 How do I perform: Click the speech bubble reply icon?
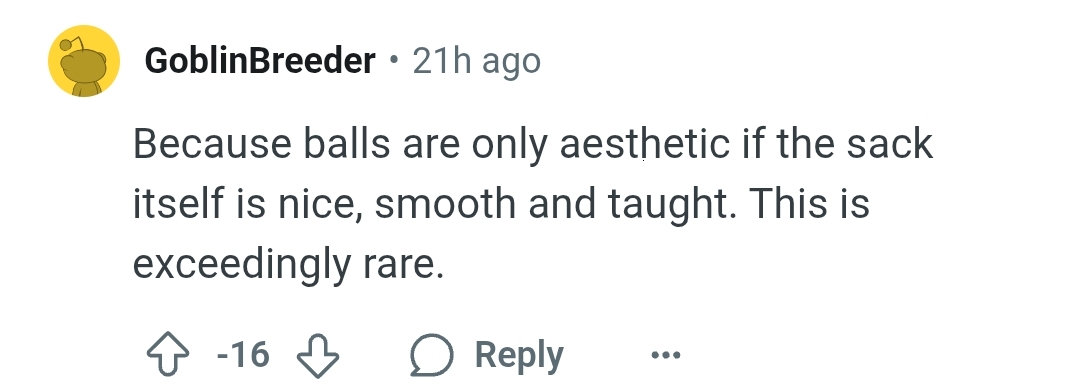[x=432, y=355]
